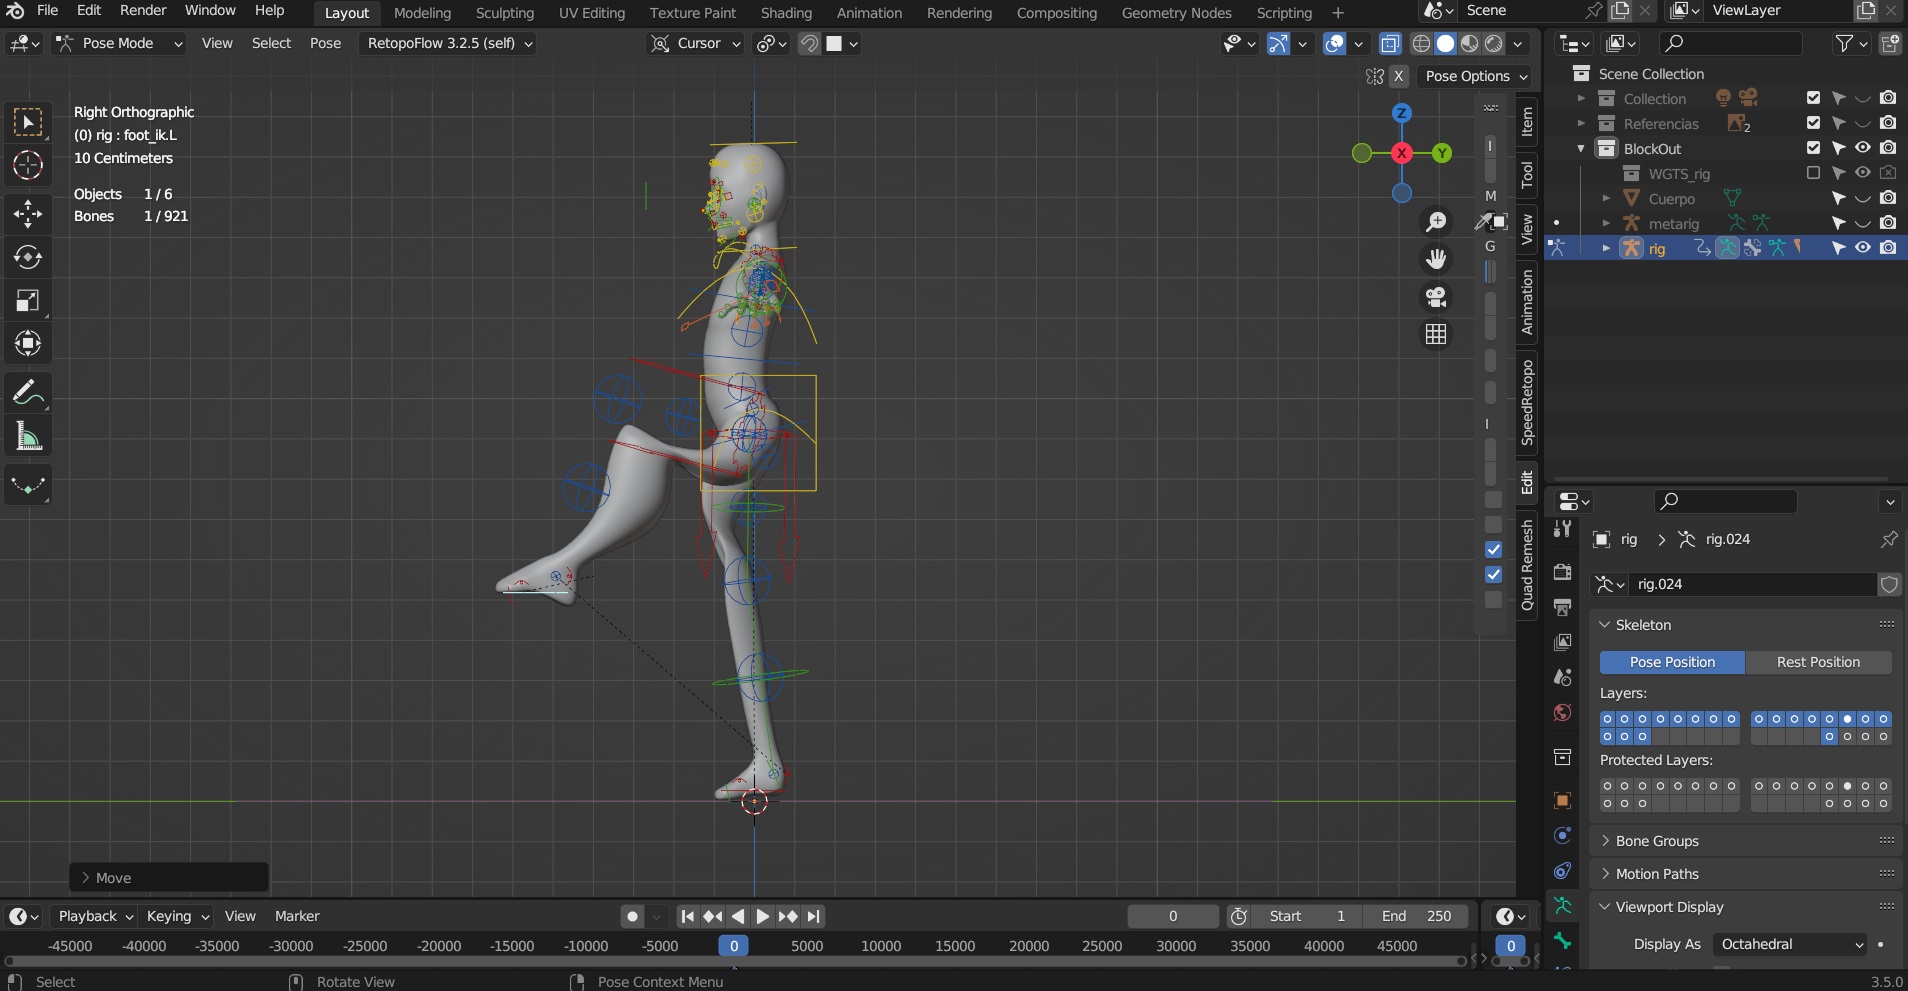Toggle X-Ray display in viewport header
The image size is (1908, 991).
pyautogui.click(x=1390, y=43)
